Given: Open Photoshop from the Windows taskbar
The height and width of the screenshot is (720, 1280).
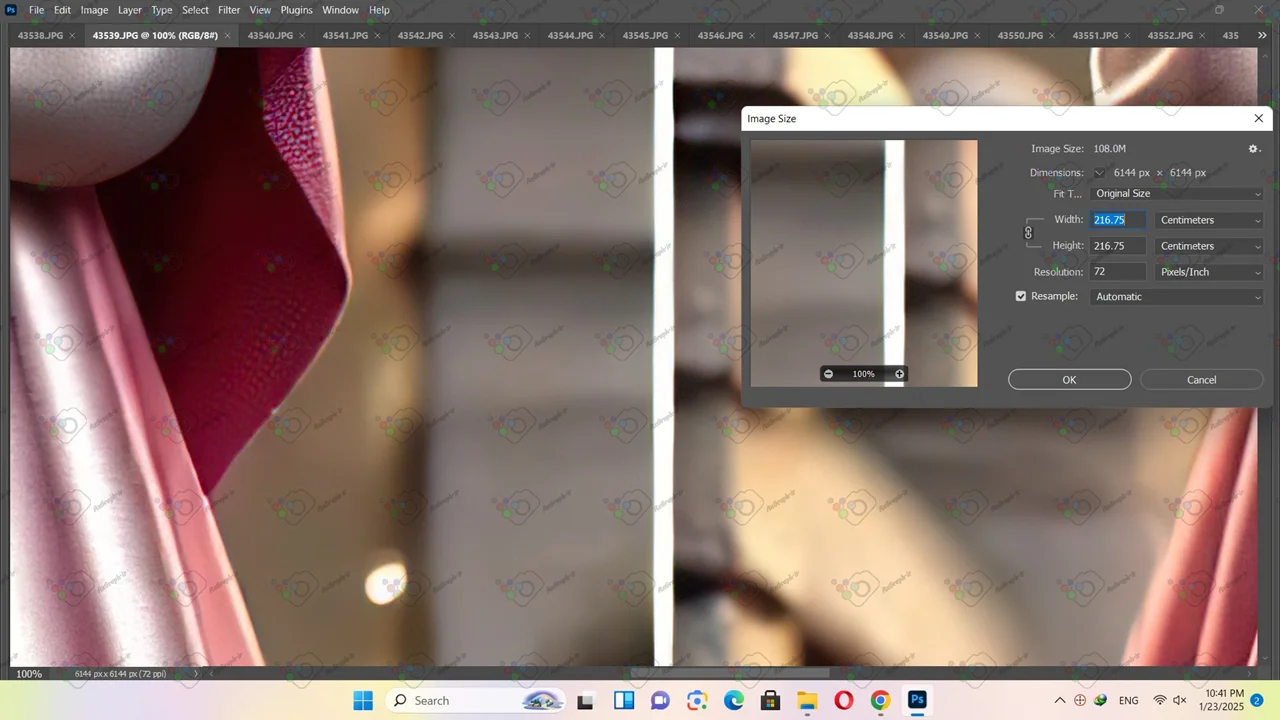Looking at the screenshot, I should tap(916, 700).
